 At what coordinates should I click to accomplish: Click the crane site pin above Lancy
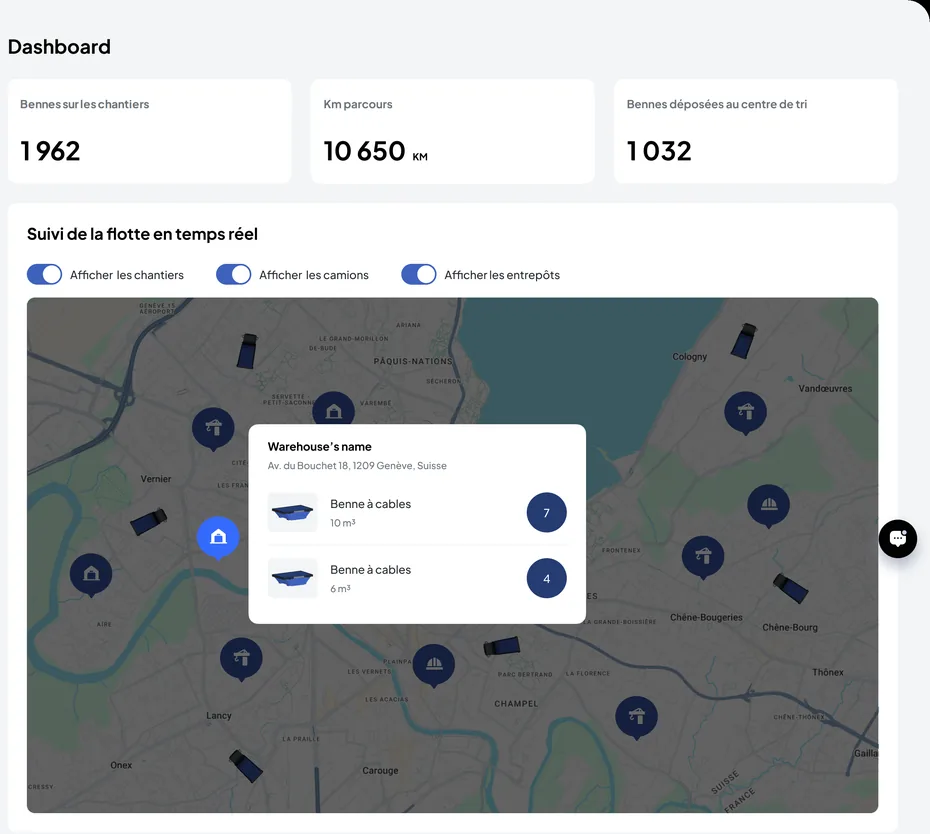click(241, 659)
